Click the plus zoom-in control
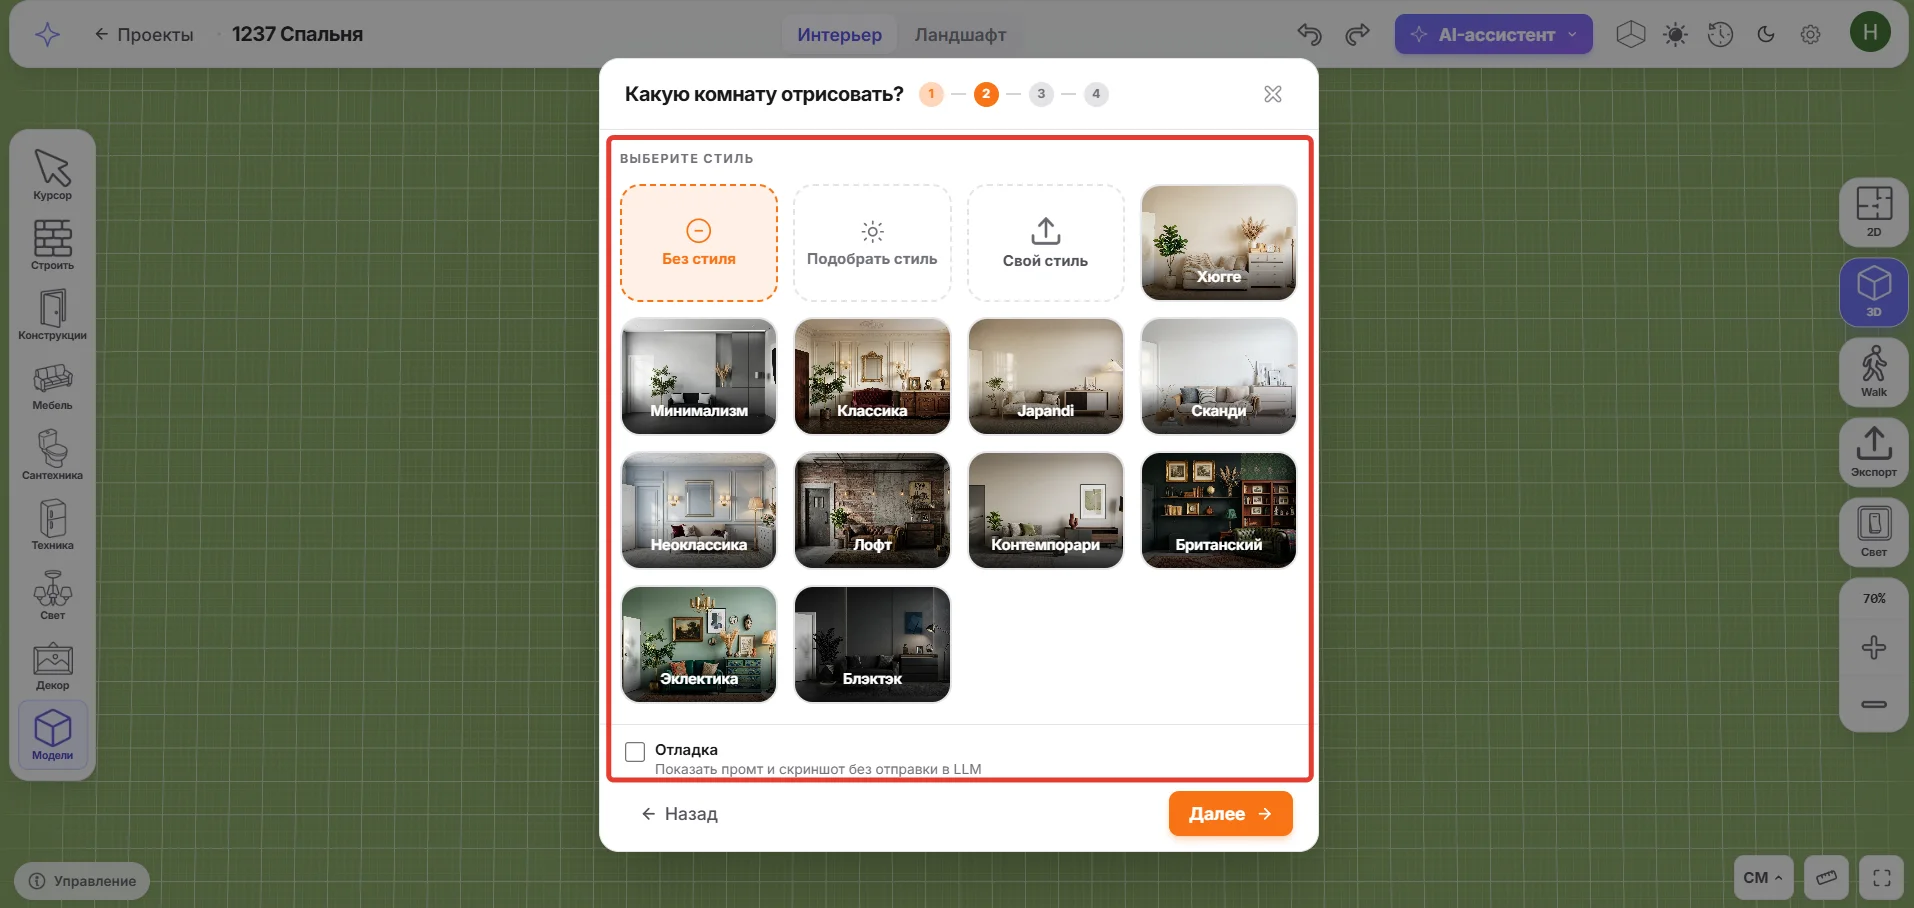This screenshot has width=1914, height=908. point(1874,648)
